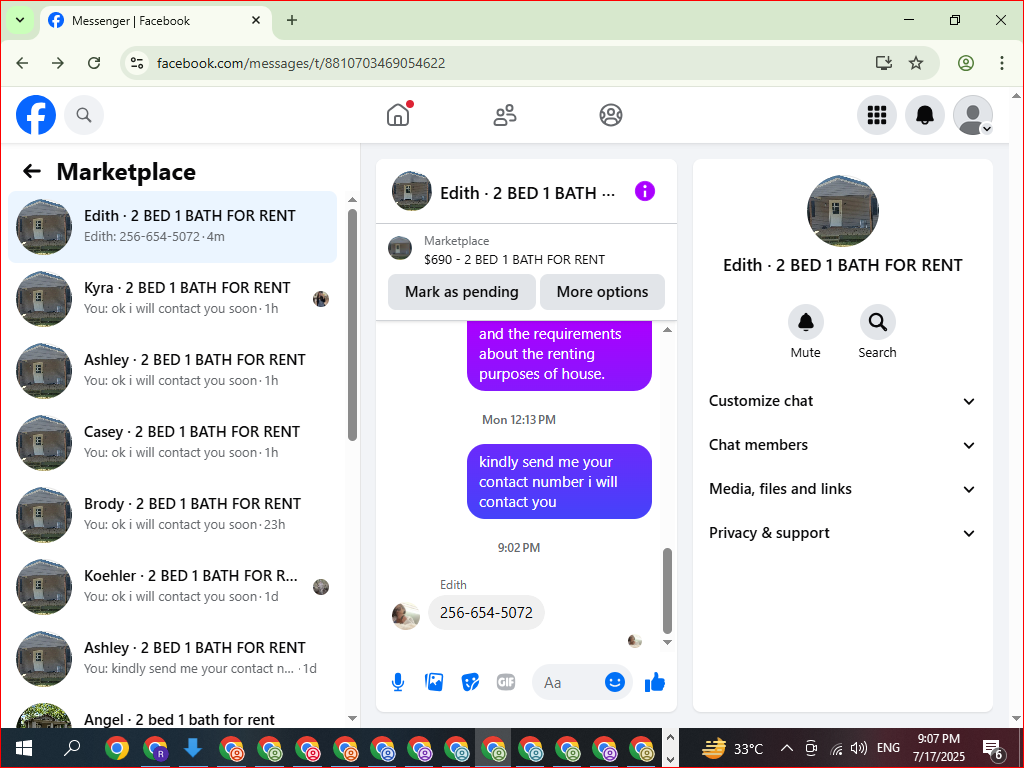Open the emoji picker smiley
This screenshot has height=768, width=1024.
tap(615, 682)
